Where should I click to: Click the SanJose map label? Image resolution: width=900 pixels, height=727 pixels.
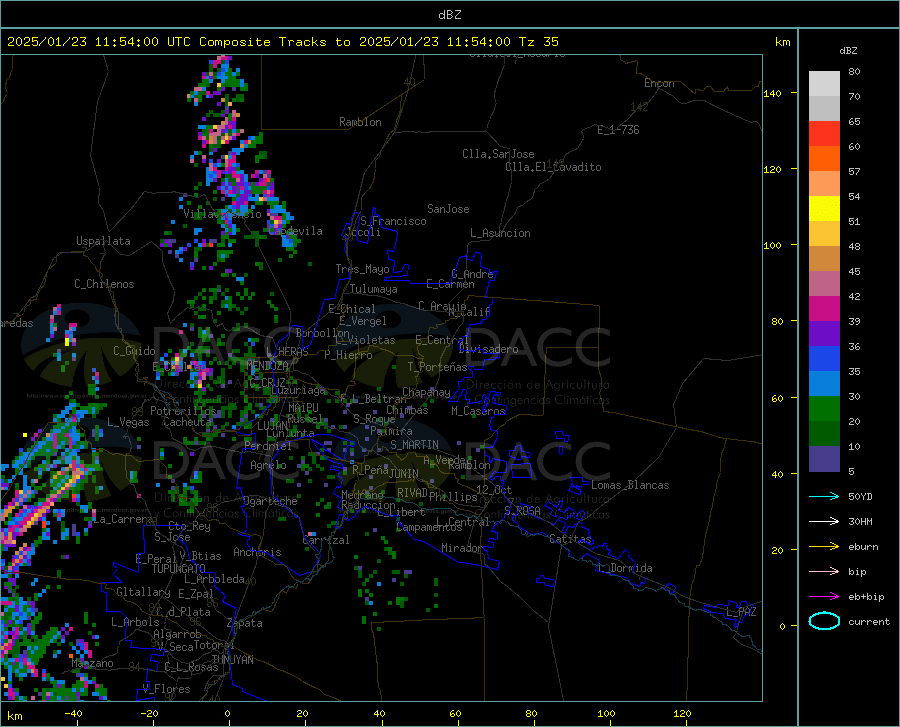tap(448, 209)
